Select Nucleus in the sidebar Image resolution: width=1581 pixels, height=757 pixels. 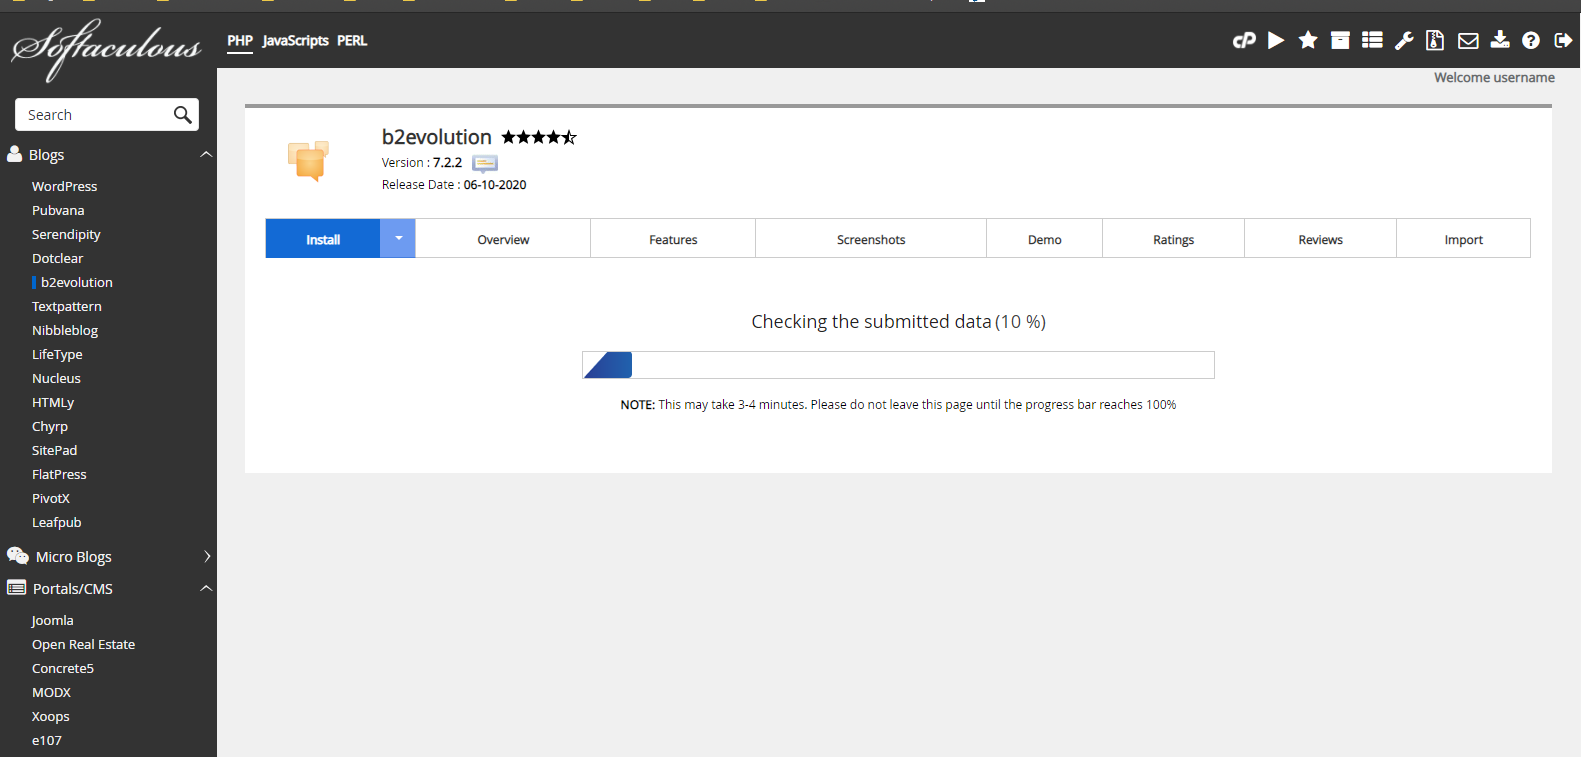click(x=56, y=378)
